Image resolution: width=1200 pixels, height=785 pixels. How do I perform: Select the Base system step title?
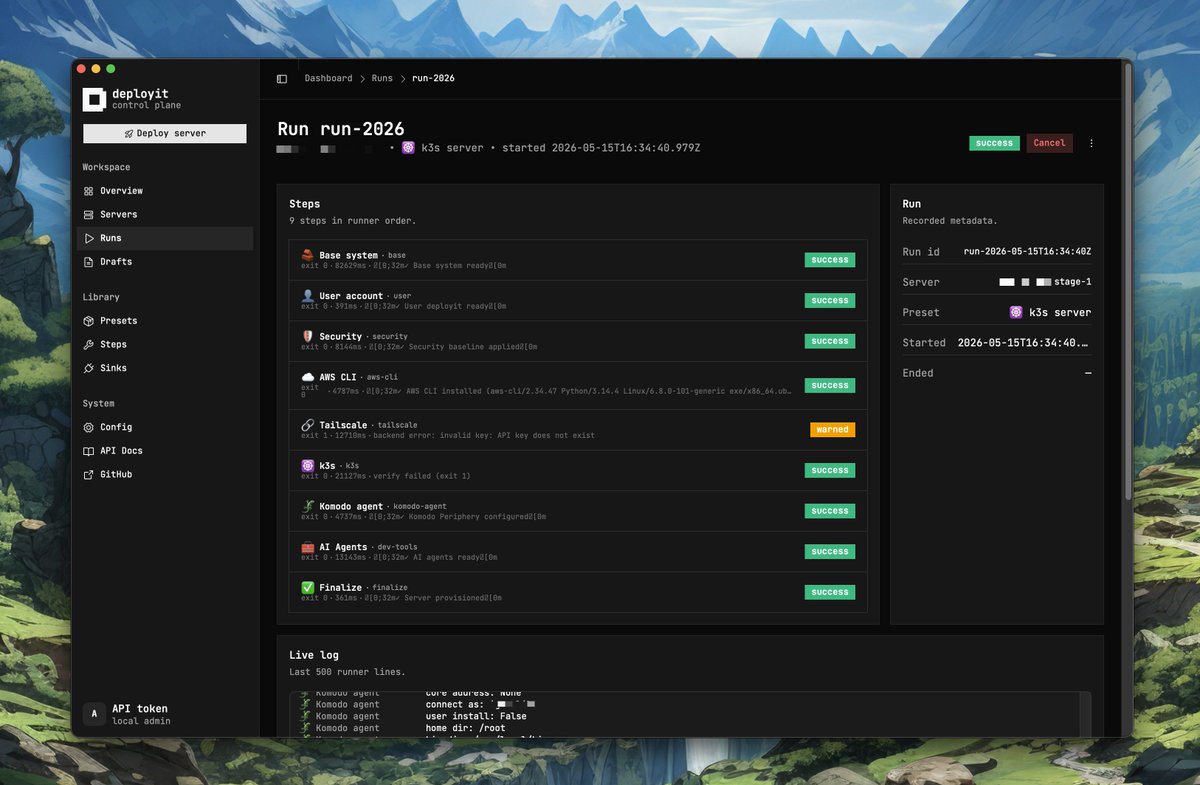pos(348,255)
